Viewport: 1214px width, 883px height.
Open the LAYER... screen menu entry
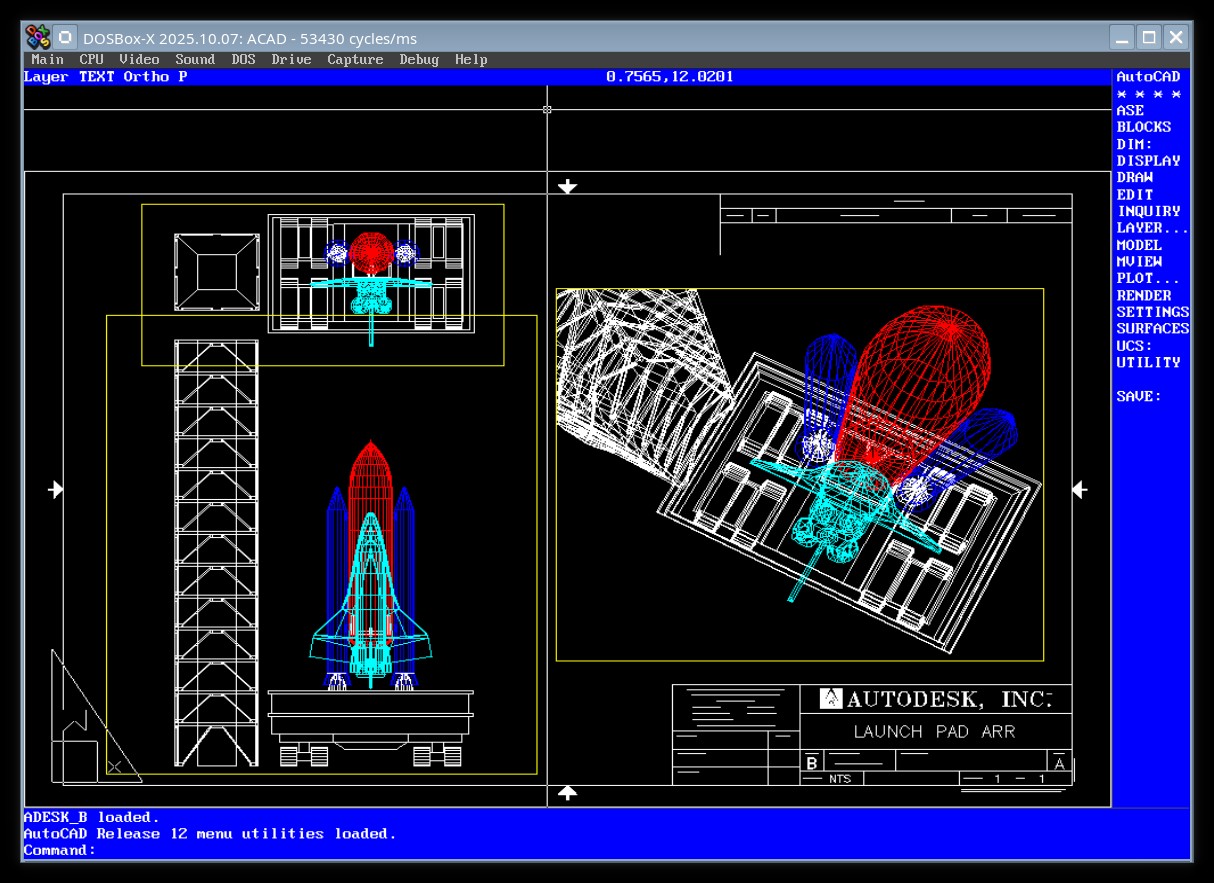tap(1152, 228)
